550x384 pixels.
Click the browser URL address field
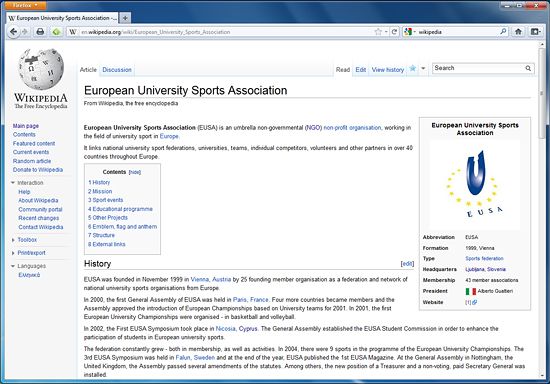point(224,32)
